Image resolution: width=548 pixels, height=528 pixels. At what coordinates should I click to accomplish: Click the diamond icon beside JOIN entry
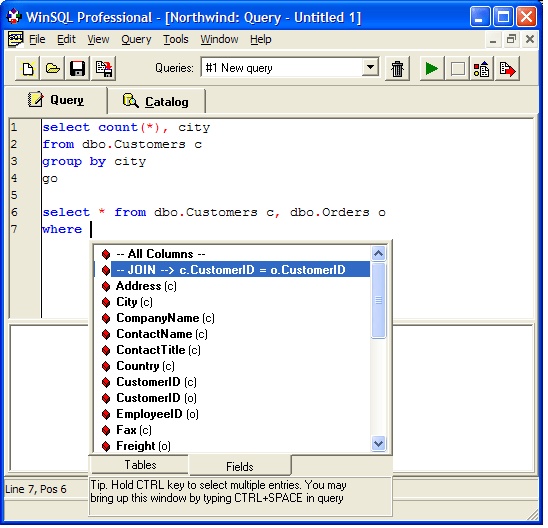106,270
